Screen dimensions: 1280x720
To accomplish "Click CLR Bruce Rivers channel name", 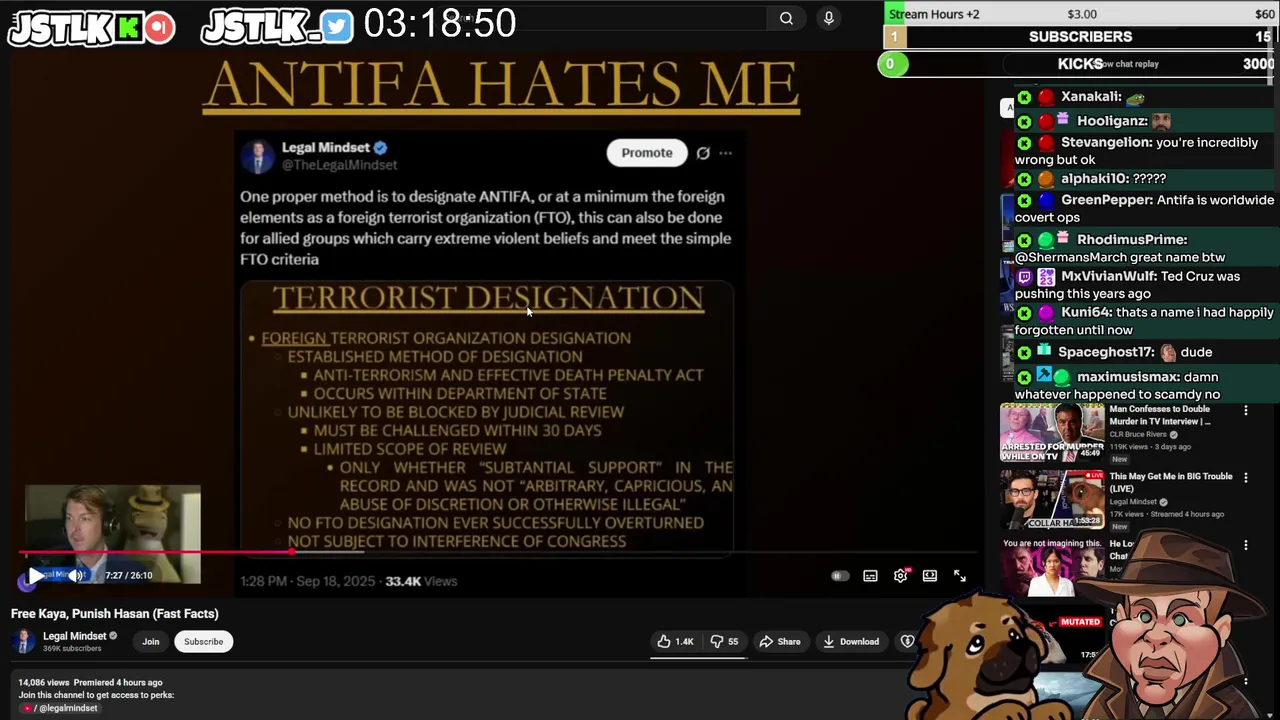I will pyautogui.click(x=1137, y=435).
